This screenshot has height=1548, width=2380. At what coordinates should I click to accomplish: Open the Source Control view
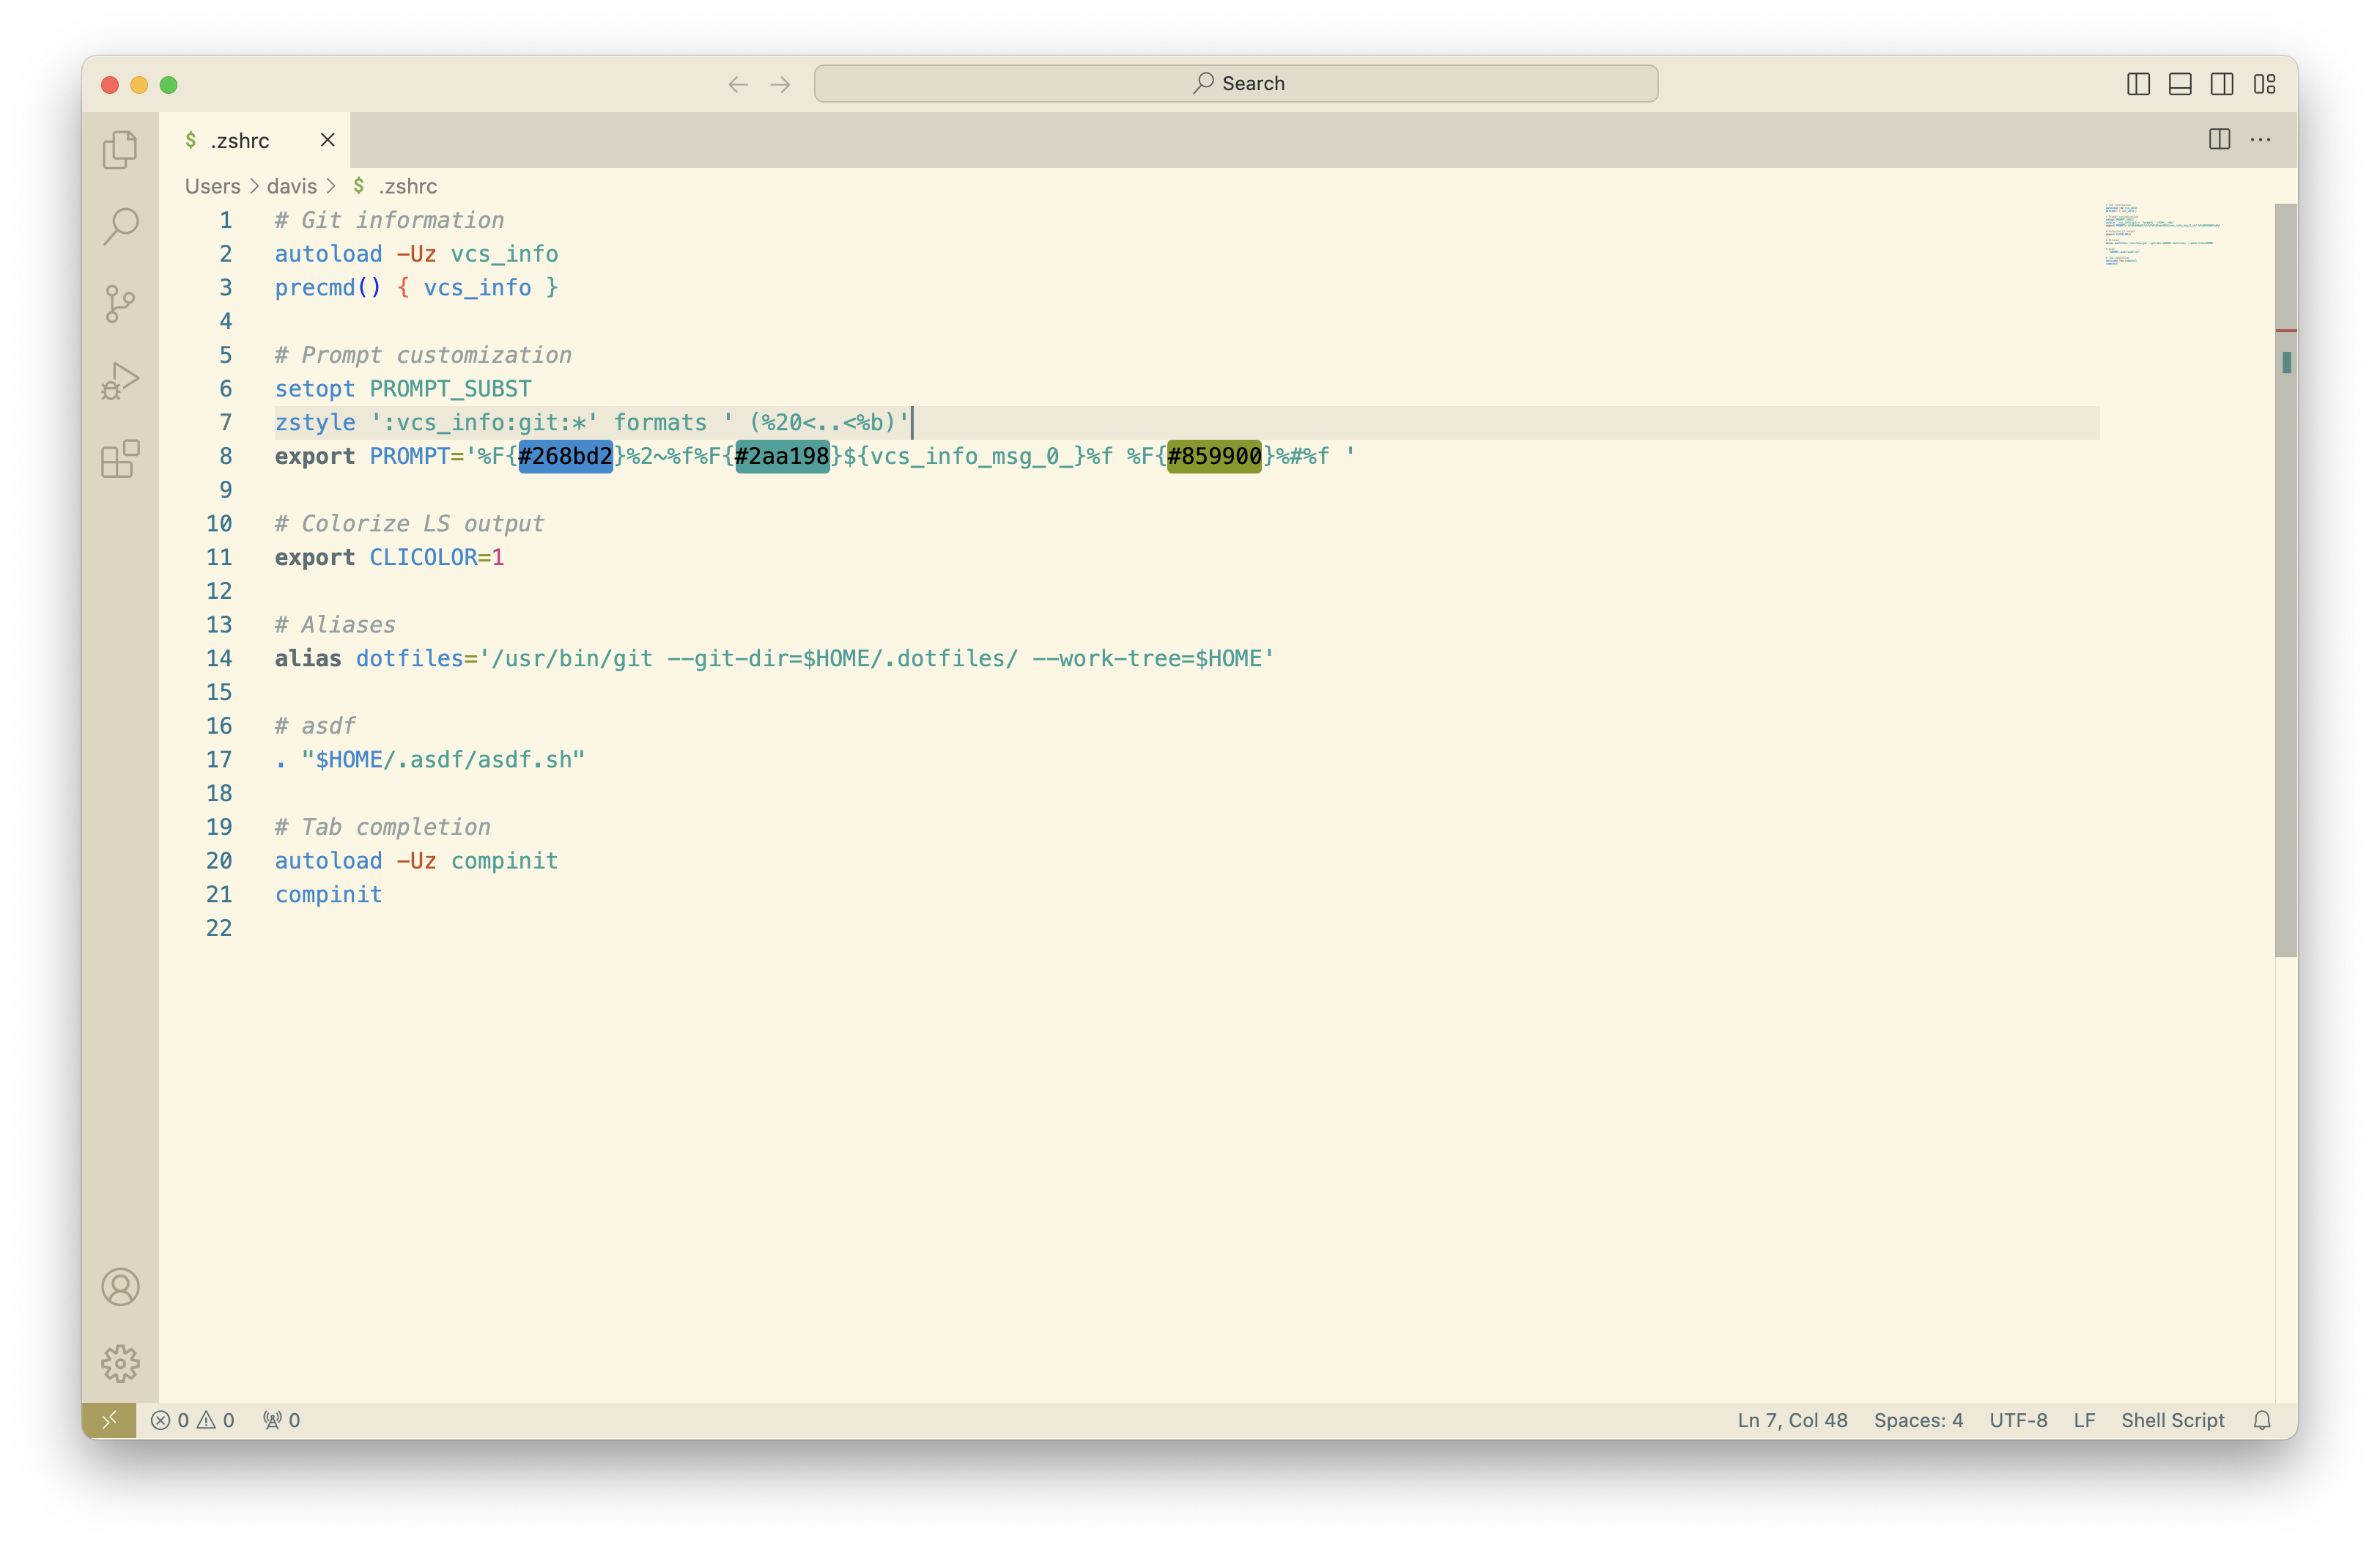point(120,304)
